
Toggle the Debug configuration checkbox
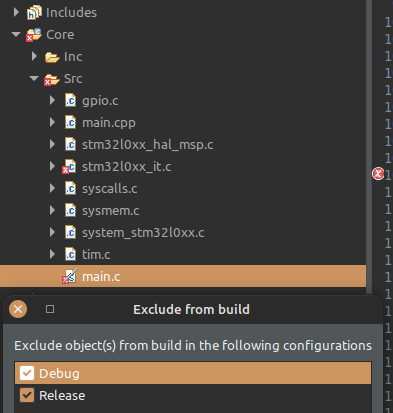(x=27, y=373)
